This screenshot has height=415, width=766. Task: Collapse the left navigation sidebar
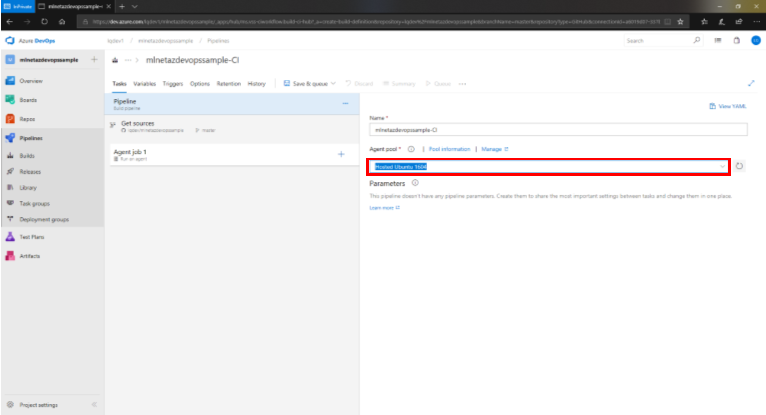[94, 405]
